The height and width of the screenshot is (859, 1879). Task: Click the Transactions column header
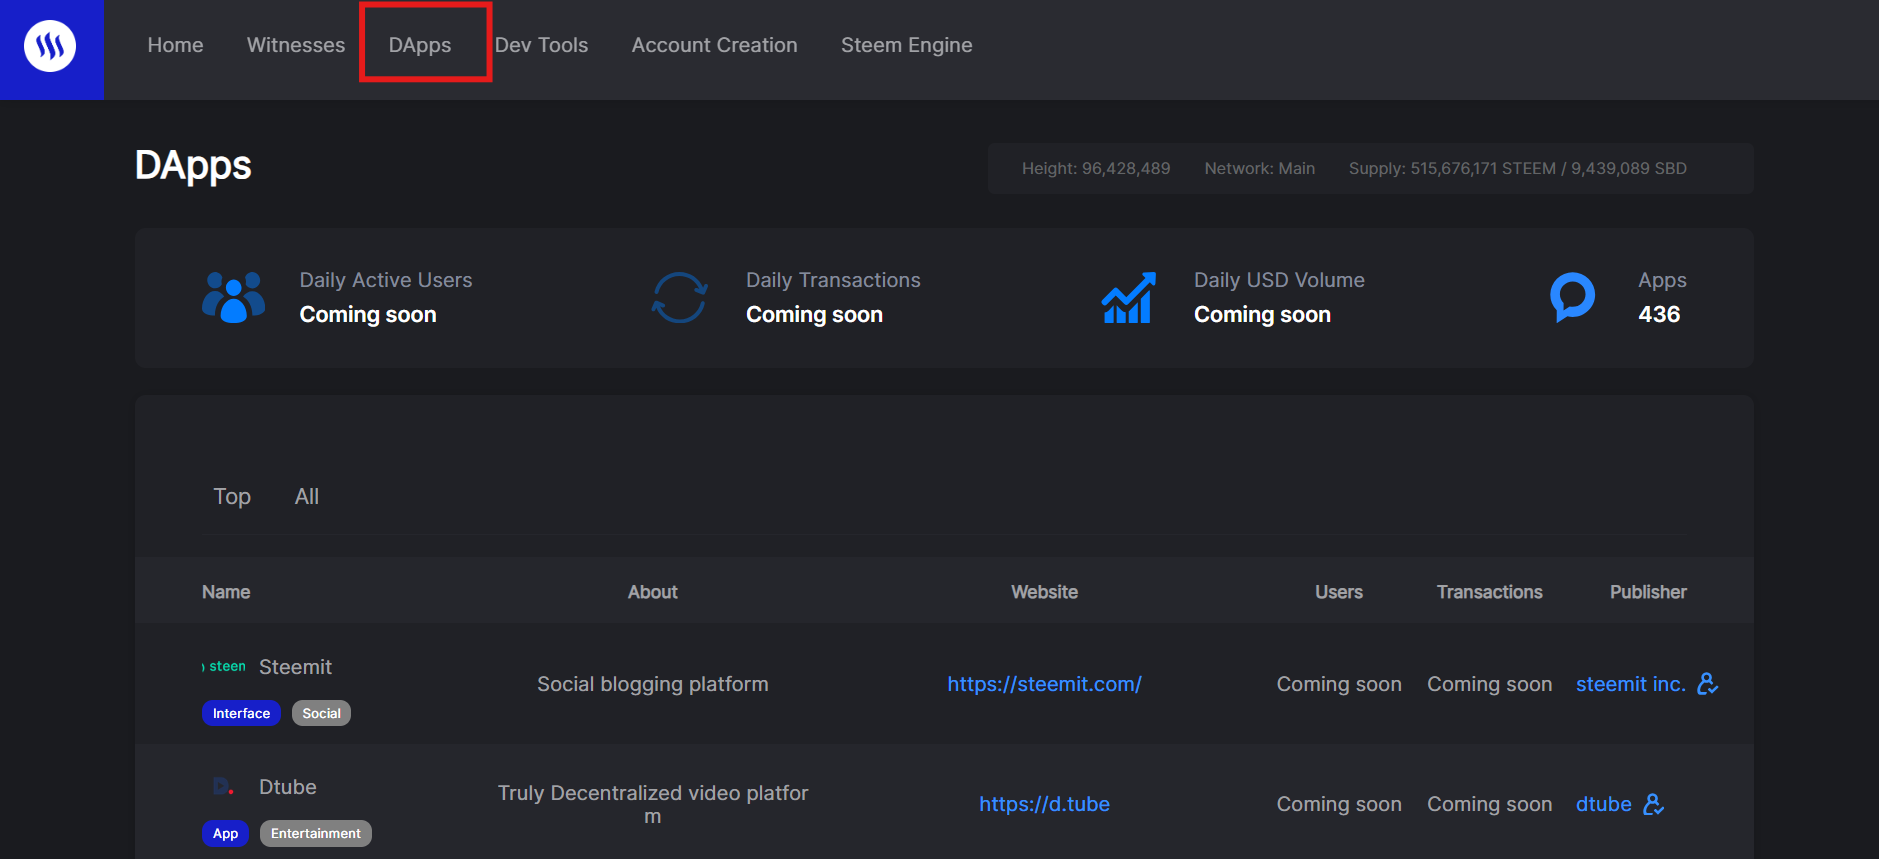(x=1490, y=592)
